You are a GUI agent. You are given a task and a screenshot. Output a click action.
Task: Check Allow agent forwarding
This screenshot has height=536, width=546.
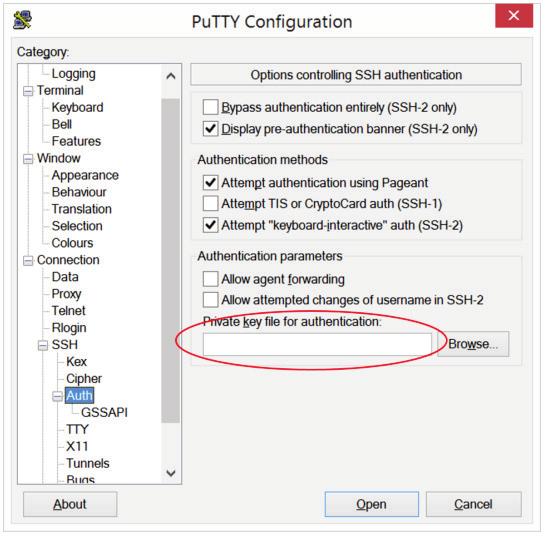(x=211, y=279)
